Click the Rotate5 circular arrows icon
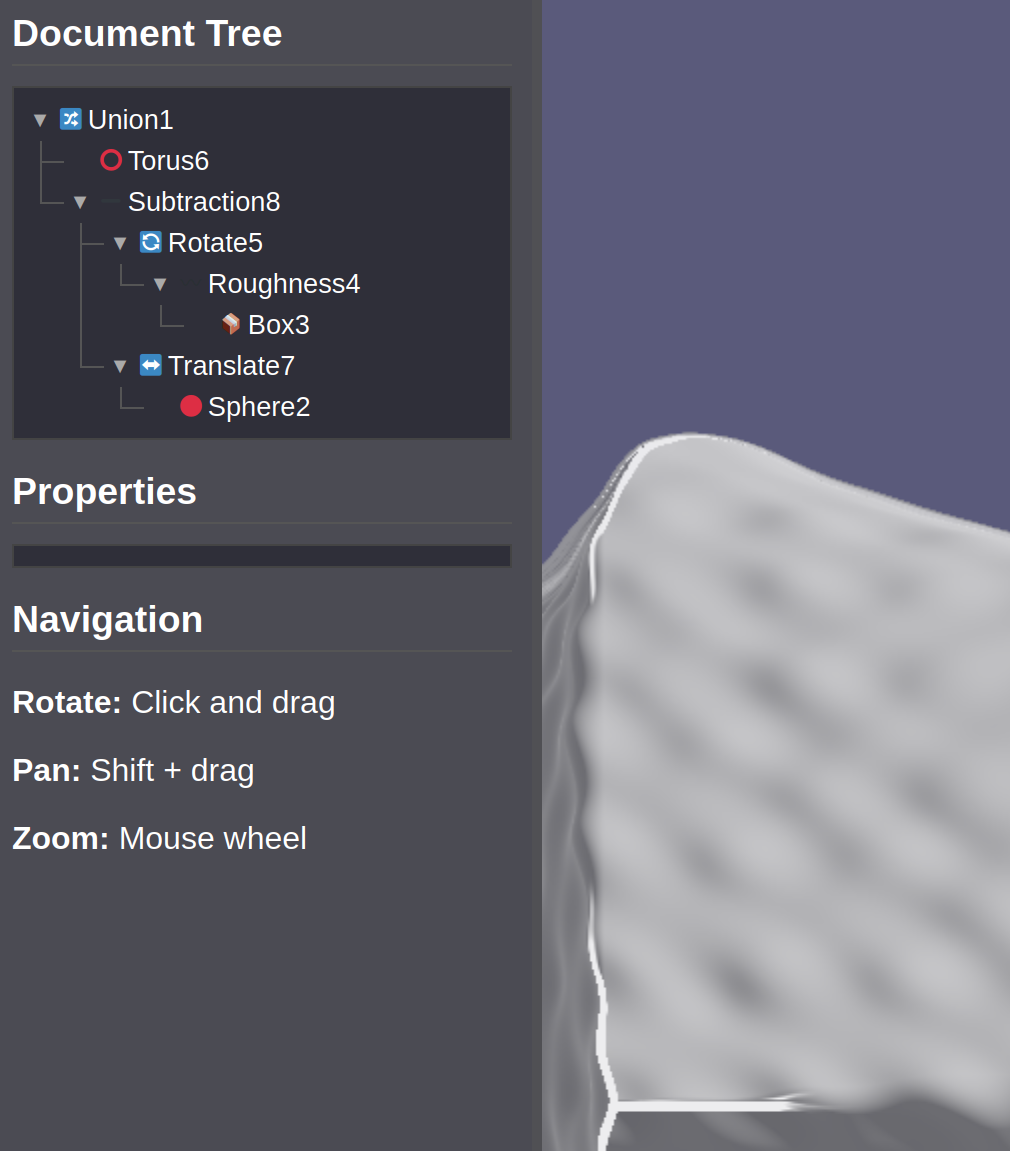This screenshot has height=1151, width=1010. pyautogui.click(x=151, y=242)
